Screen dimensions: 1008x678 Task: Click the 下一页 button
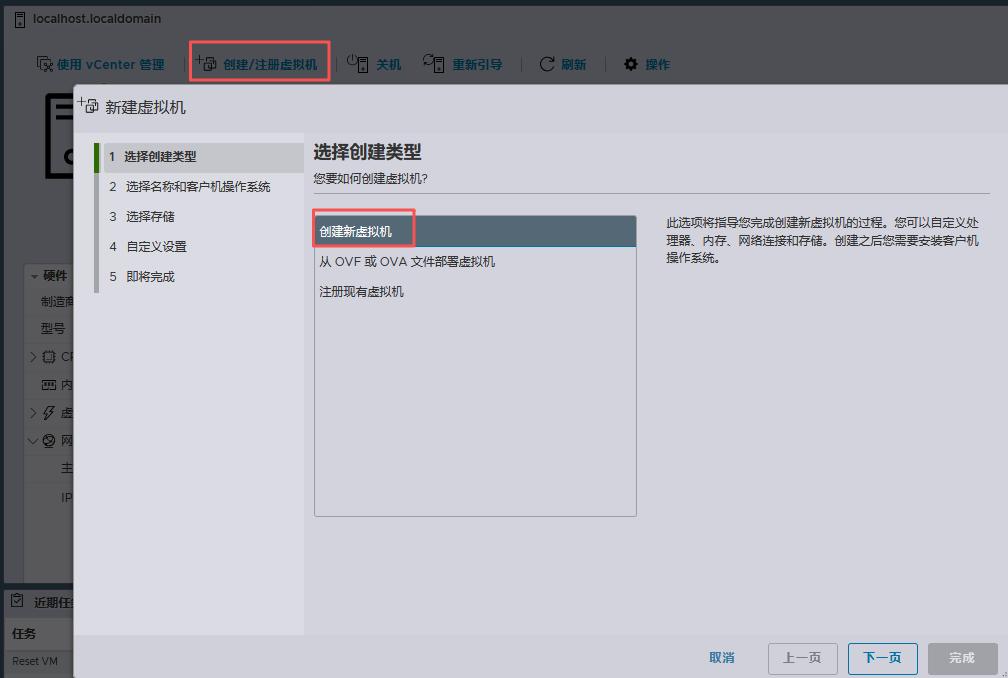881,658
